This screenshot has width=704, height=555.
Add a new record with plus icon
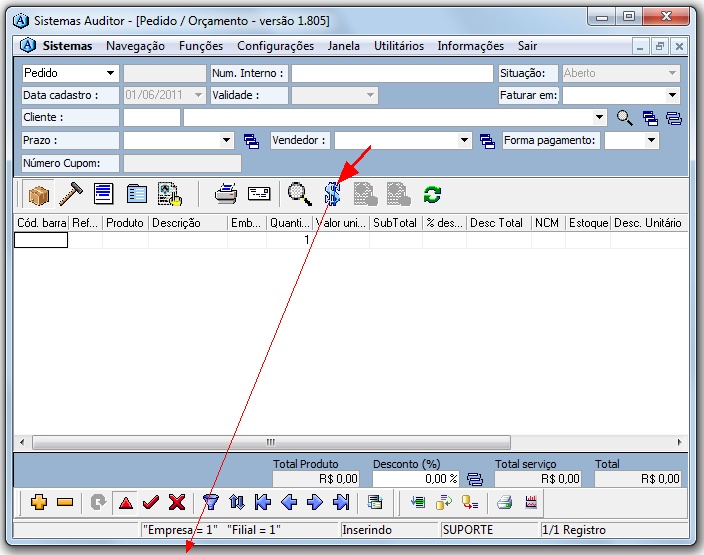(x=39, y=502)
